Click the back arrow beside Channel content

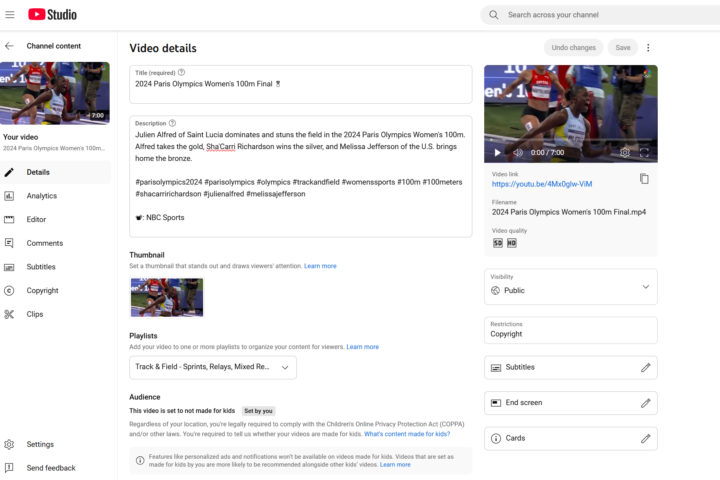tap(10, 46)
